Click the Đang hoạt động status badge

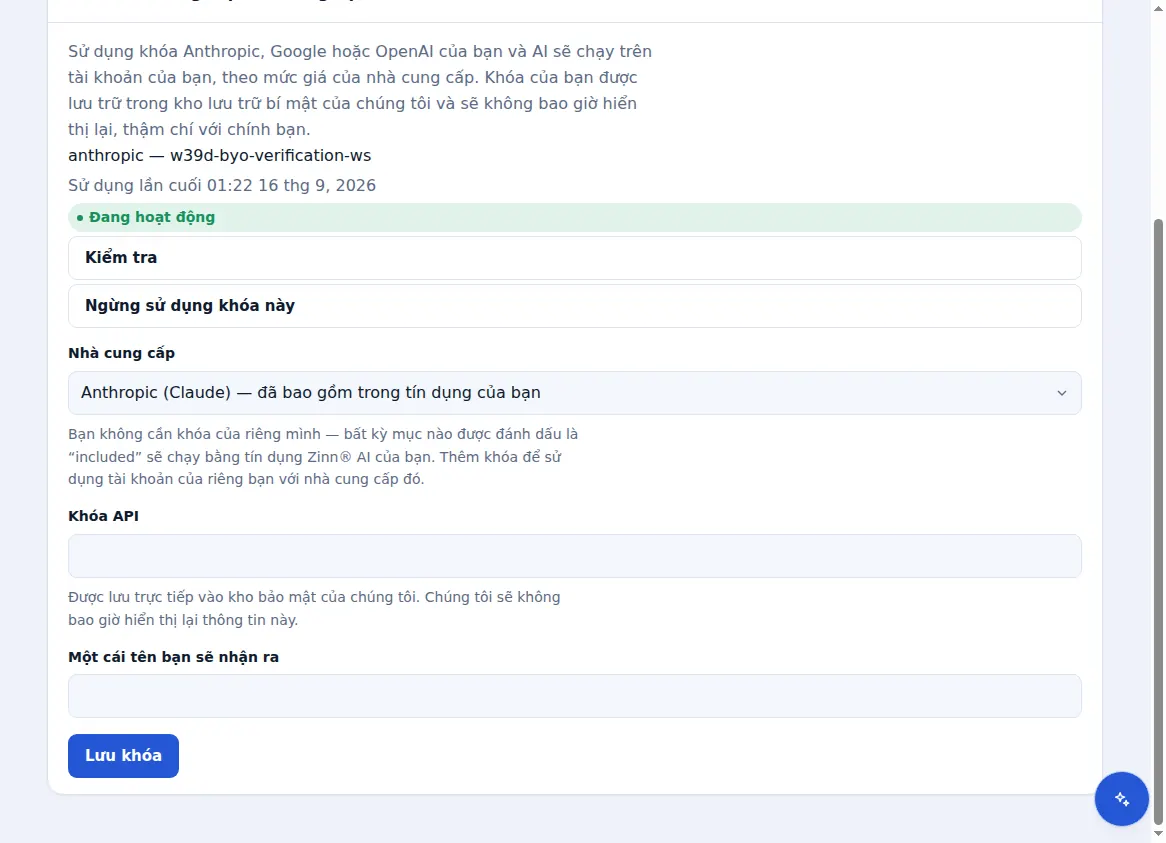coord(574,217)
